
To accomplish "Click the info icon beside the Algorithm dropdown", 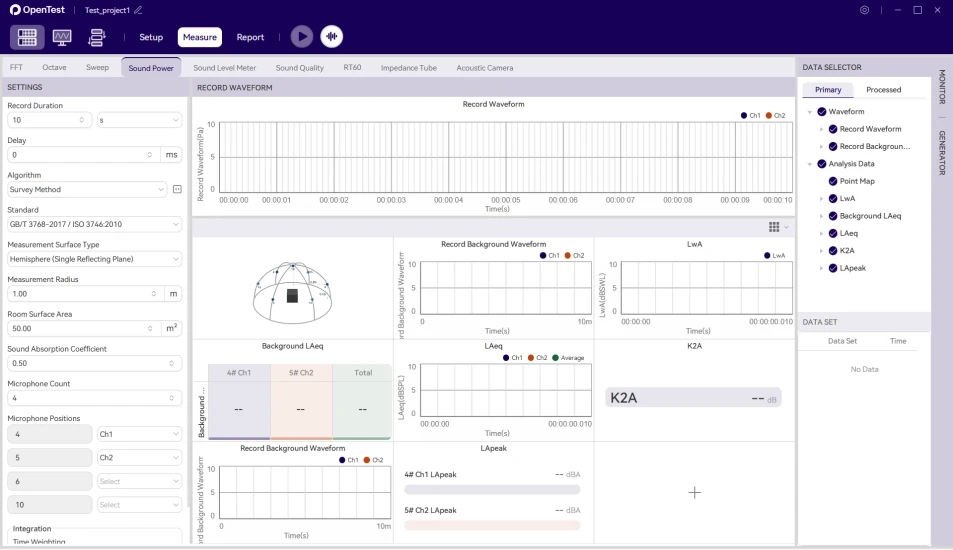I will tap(177, 189).
